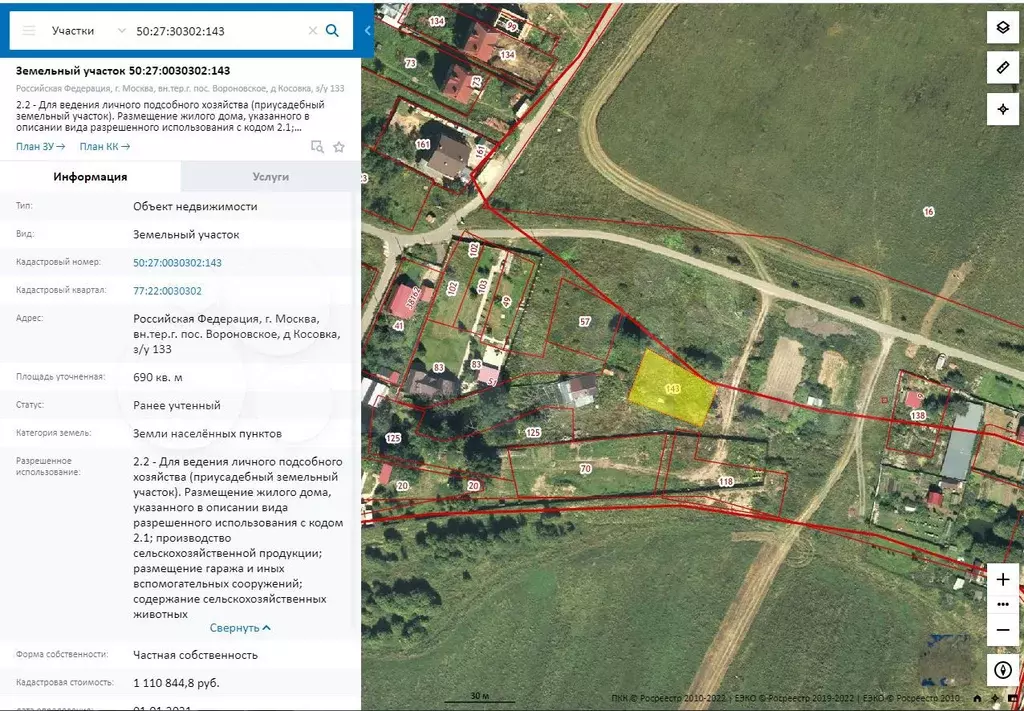Click the home icon in map footer
This screenshot has height=711, width=1024.
pyautogui.click(x=976, y=699)
